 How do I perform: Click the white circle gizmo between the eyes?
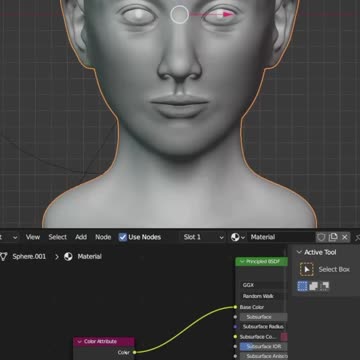pos(179,14)
